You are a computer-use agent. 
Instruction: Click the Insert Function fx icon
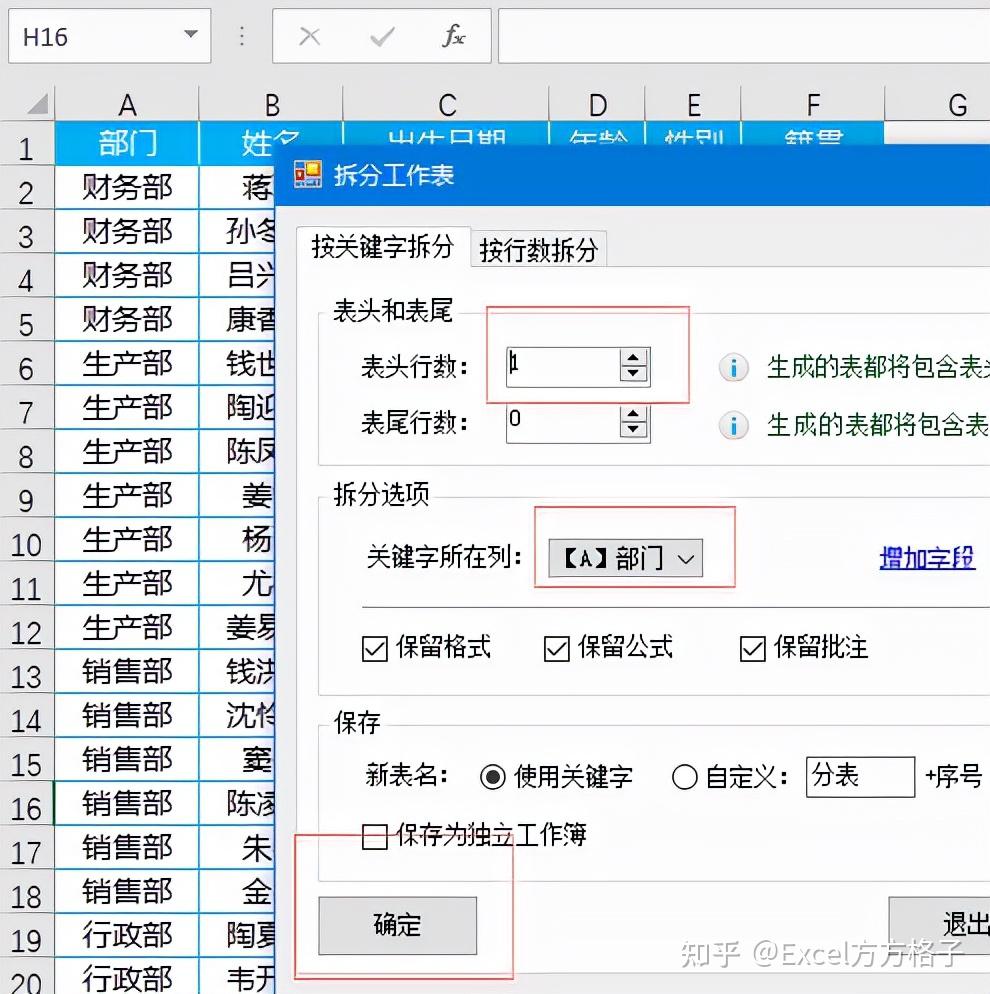pyautogui.click(x=453, y=36)
